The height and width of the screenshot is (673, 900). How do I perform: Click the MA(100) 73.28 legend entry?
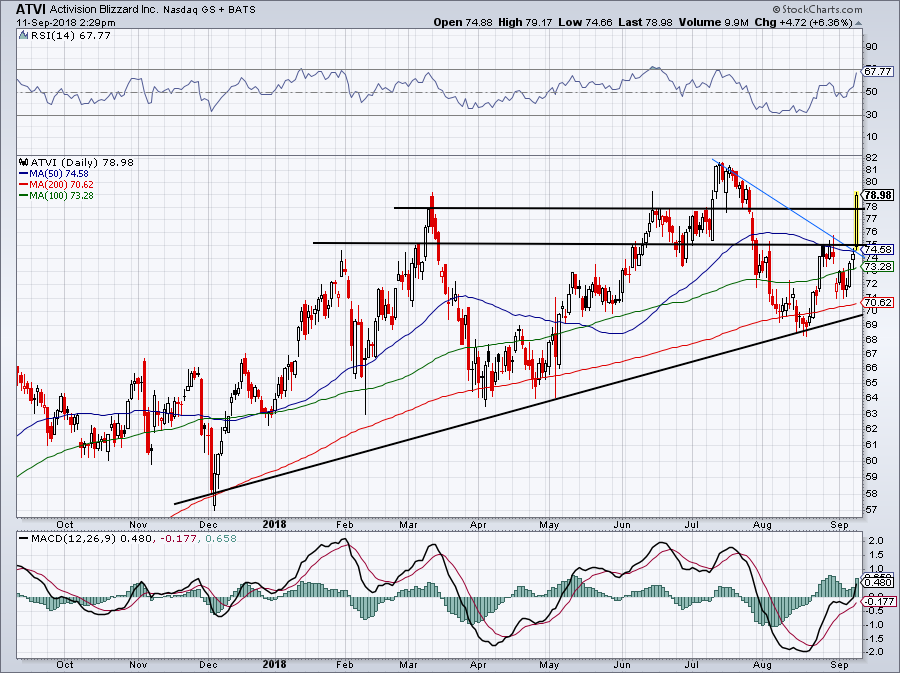tap(56, 195)
